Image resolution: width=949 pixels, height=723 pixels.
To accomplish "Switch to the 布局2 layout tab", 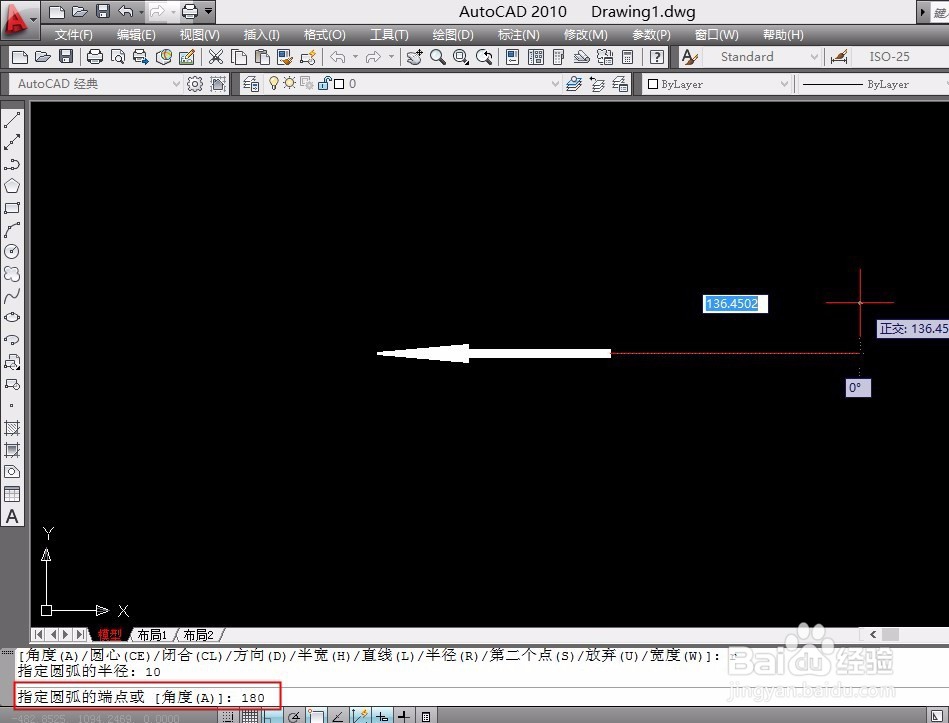I will click(x=198, y=635).
